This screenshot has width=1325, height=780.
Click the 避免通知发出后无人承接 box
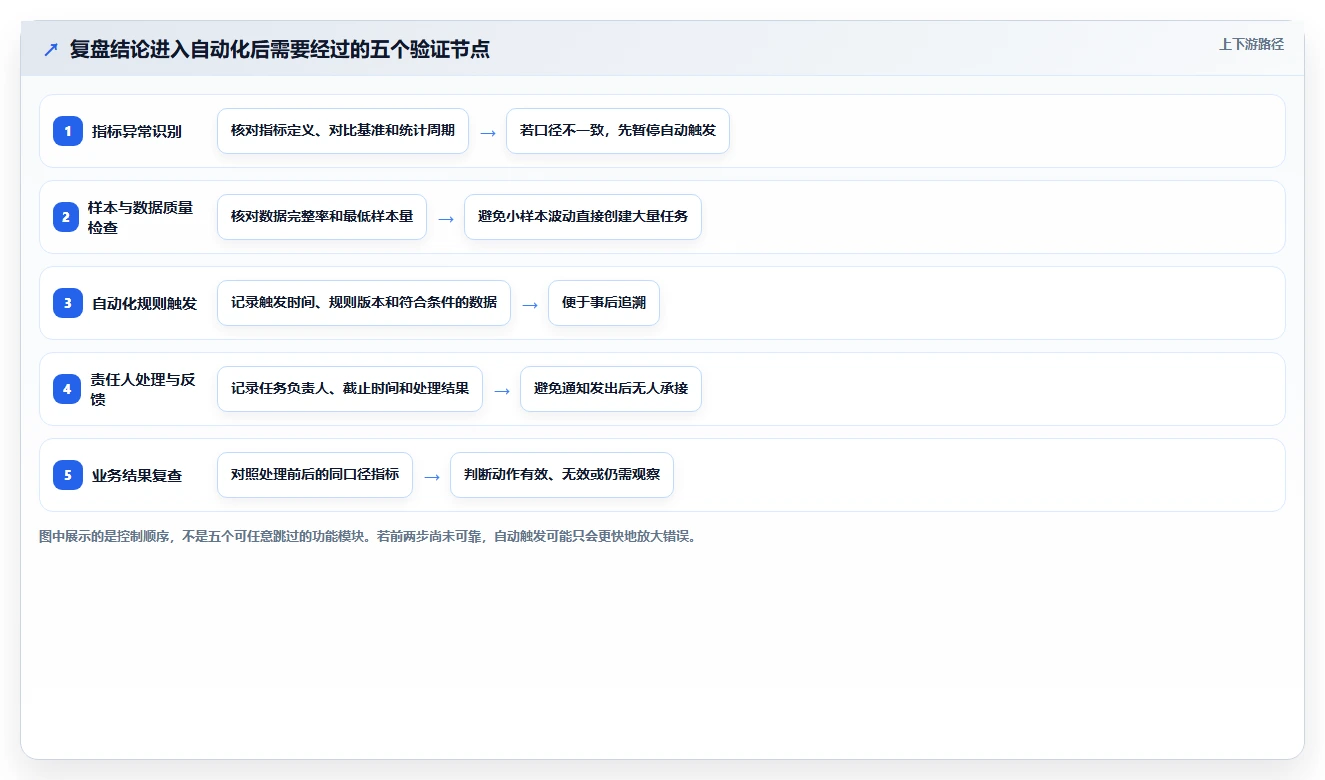pos(611,389)
